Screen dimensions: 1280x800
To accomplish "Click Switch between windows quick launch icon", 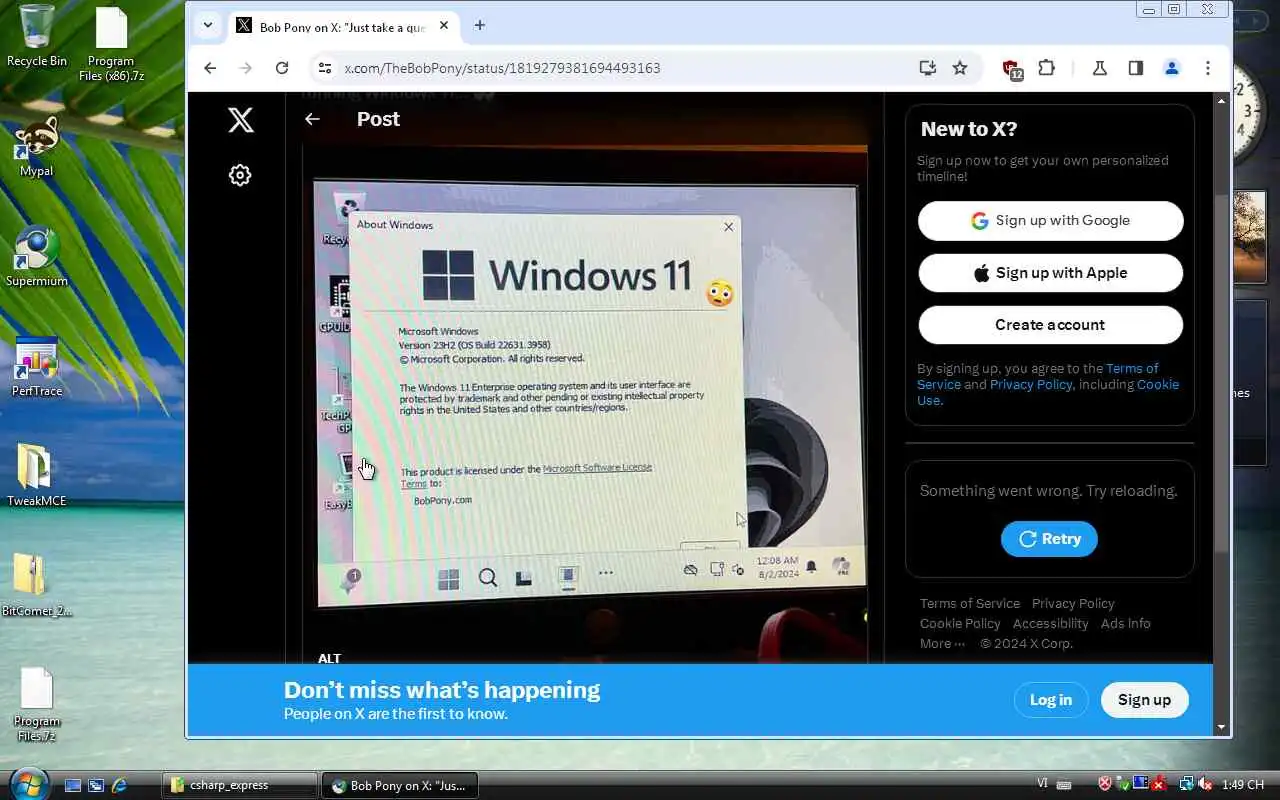I will pos(96,785).
